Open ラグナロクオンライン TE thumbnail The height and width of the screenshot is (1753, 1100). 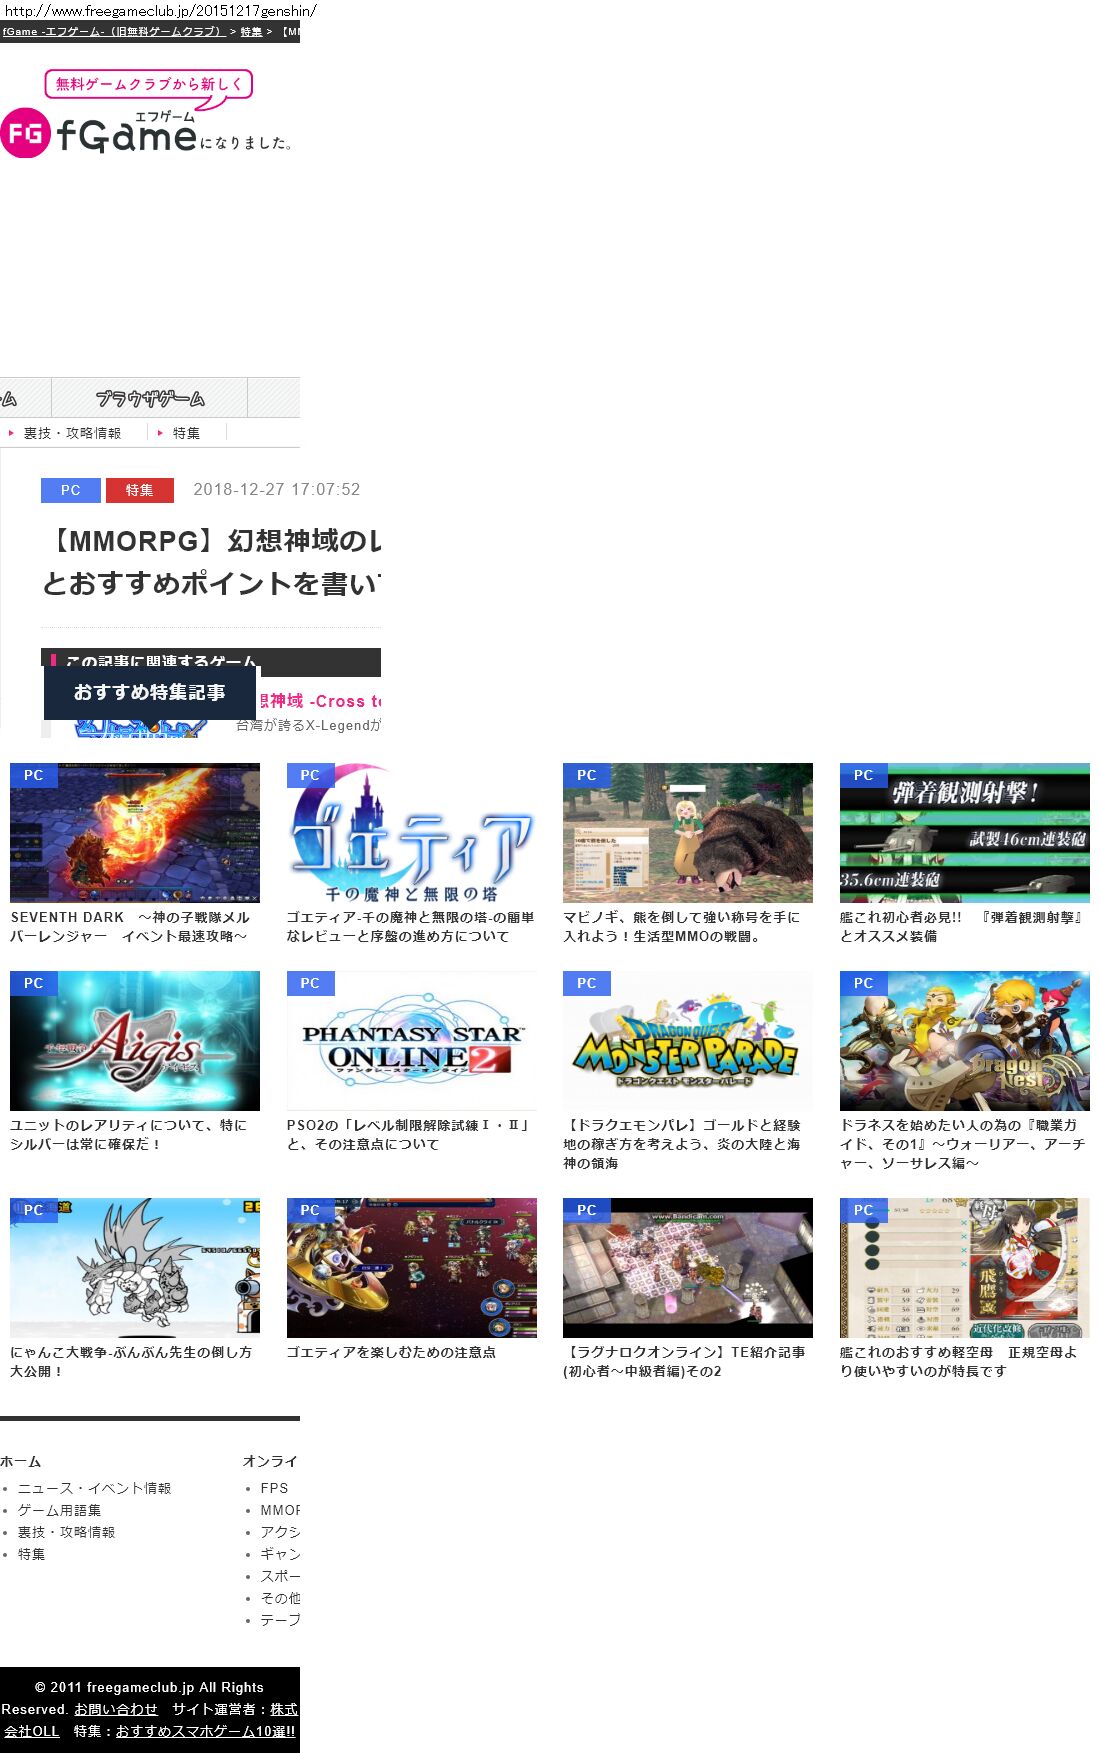(x=688, y=1268)
